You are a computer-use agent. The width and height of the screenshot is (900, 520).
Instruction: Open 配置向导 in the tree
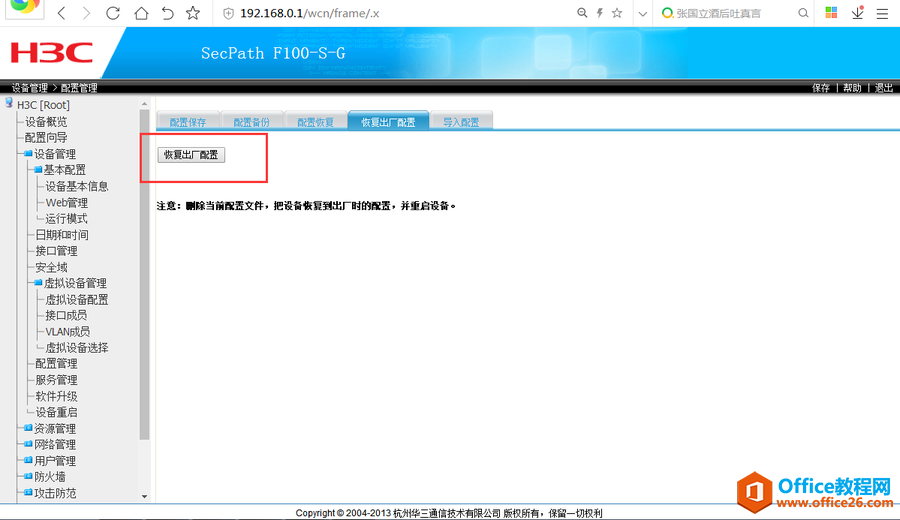(x=46, y=138)
